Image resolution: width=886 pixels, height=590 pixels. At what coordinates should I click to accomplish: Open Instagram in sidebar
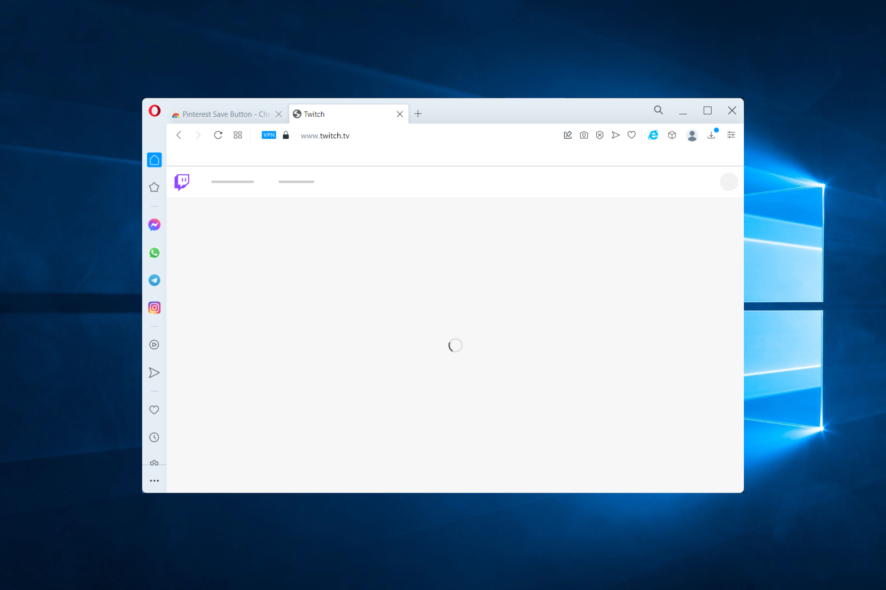point(154,307)
